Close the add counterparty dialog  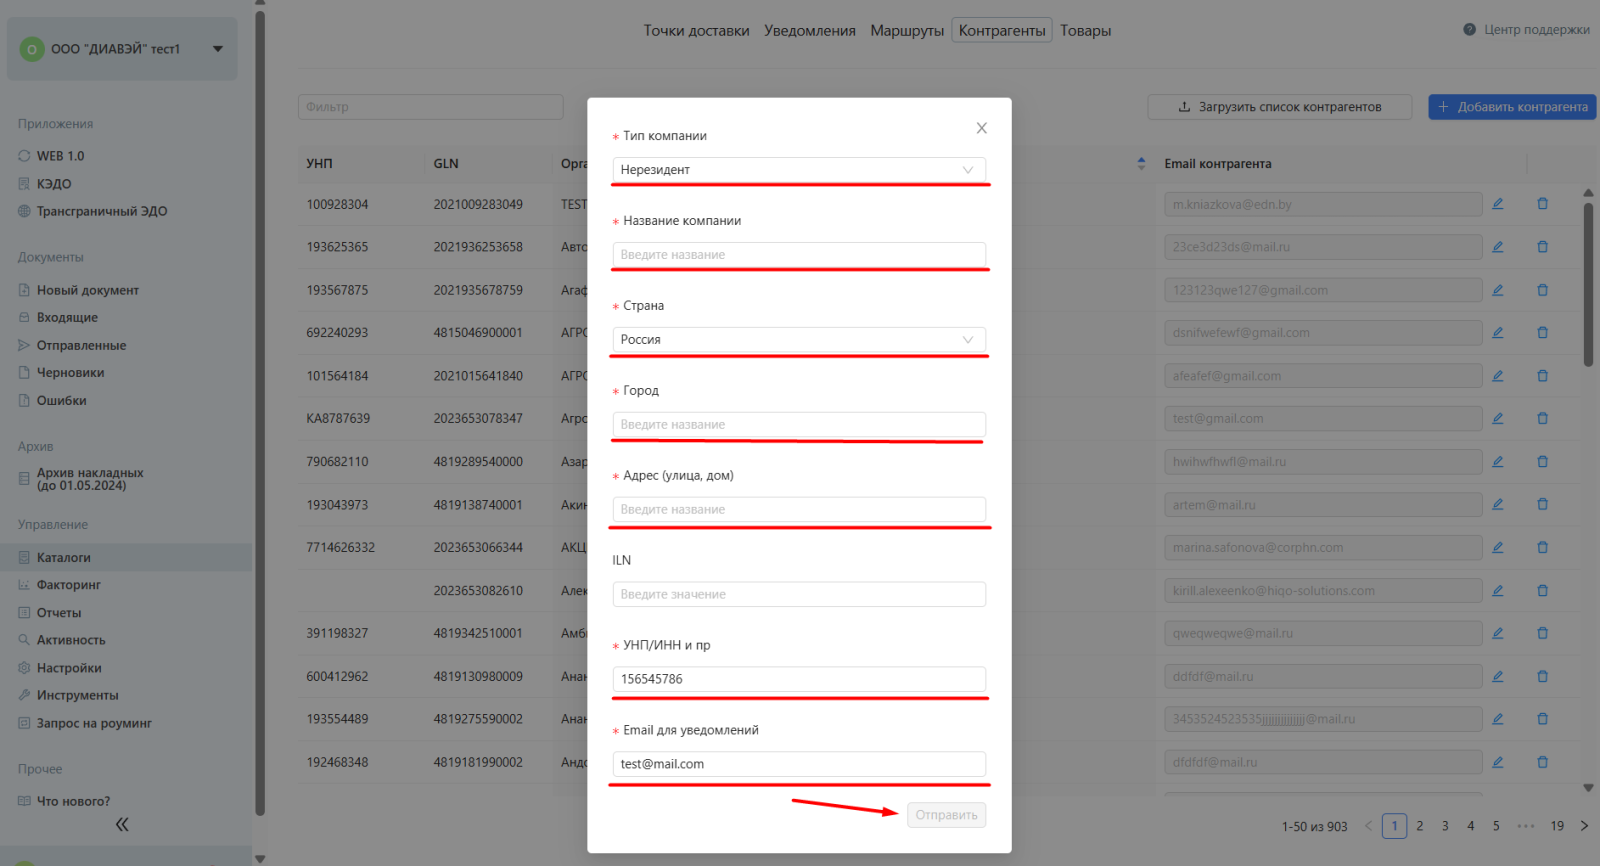981,128
